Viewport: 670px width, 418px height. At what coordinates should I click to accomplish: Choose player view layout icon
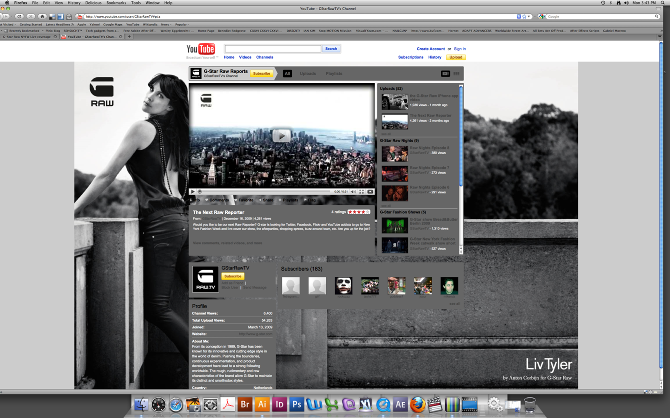click(445, 74)
